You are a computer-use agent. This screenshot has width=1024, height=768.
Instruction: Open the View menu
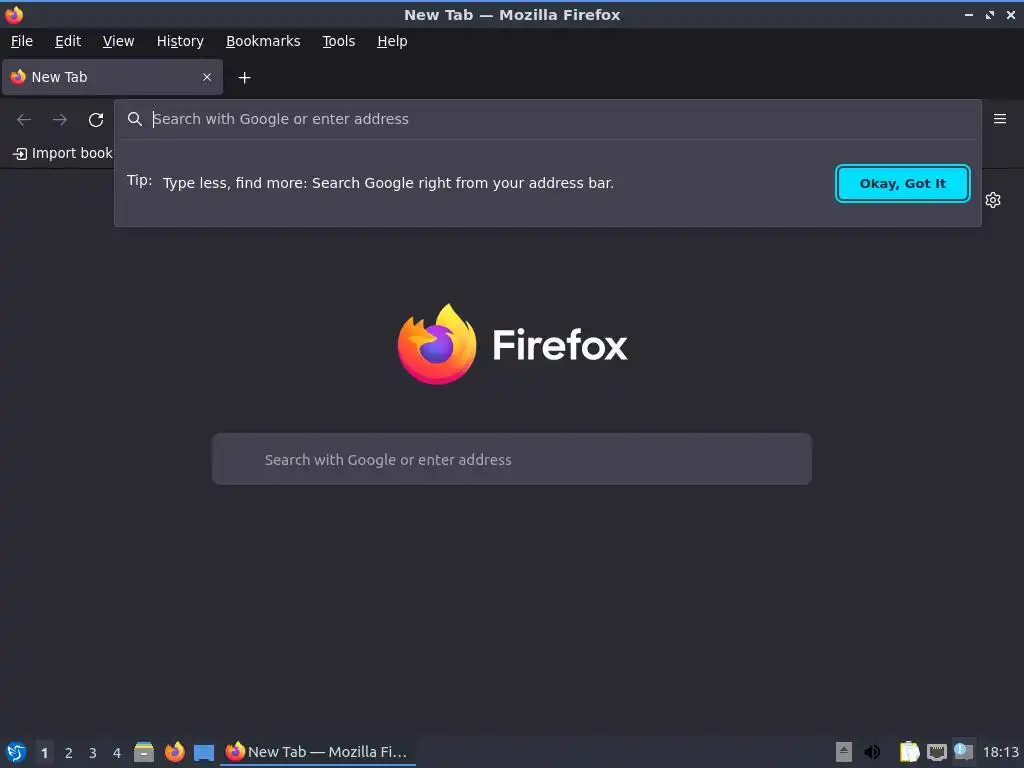coord(118,41)
